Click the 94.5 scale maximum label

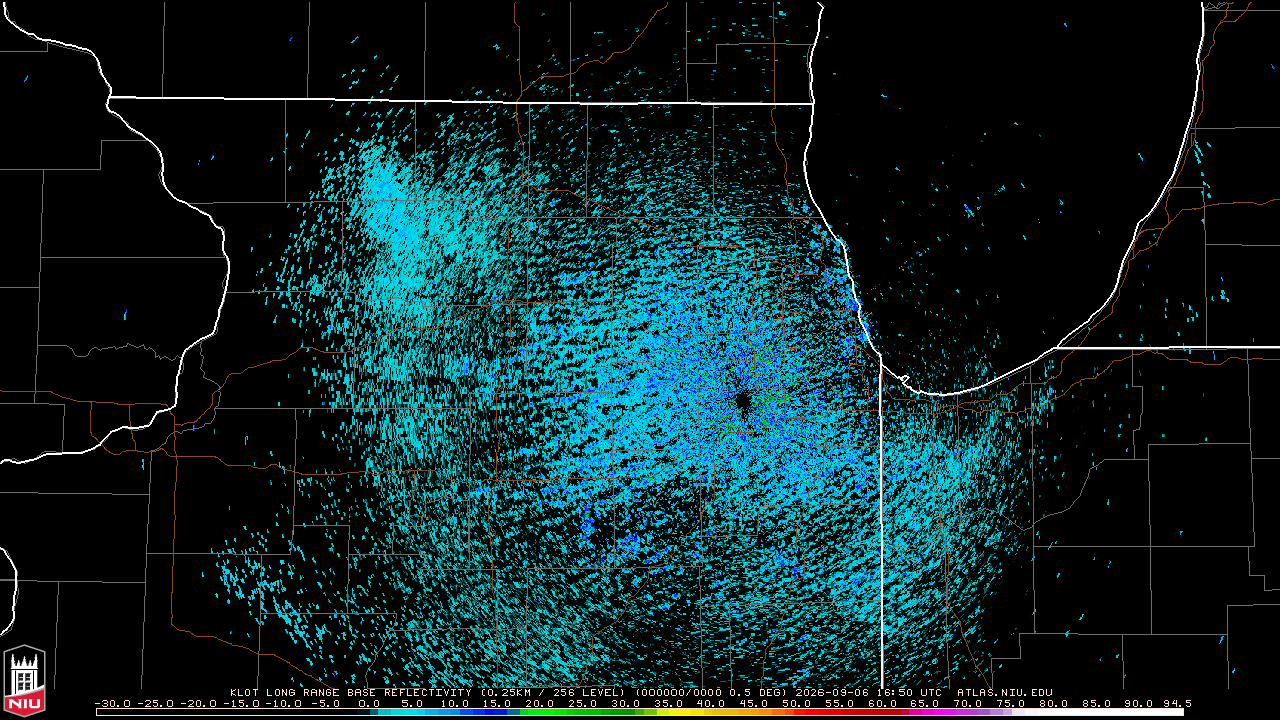click(x=1177, y=703)
